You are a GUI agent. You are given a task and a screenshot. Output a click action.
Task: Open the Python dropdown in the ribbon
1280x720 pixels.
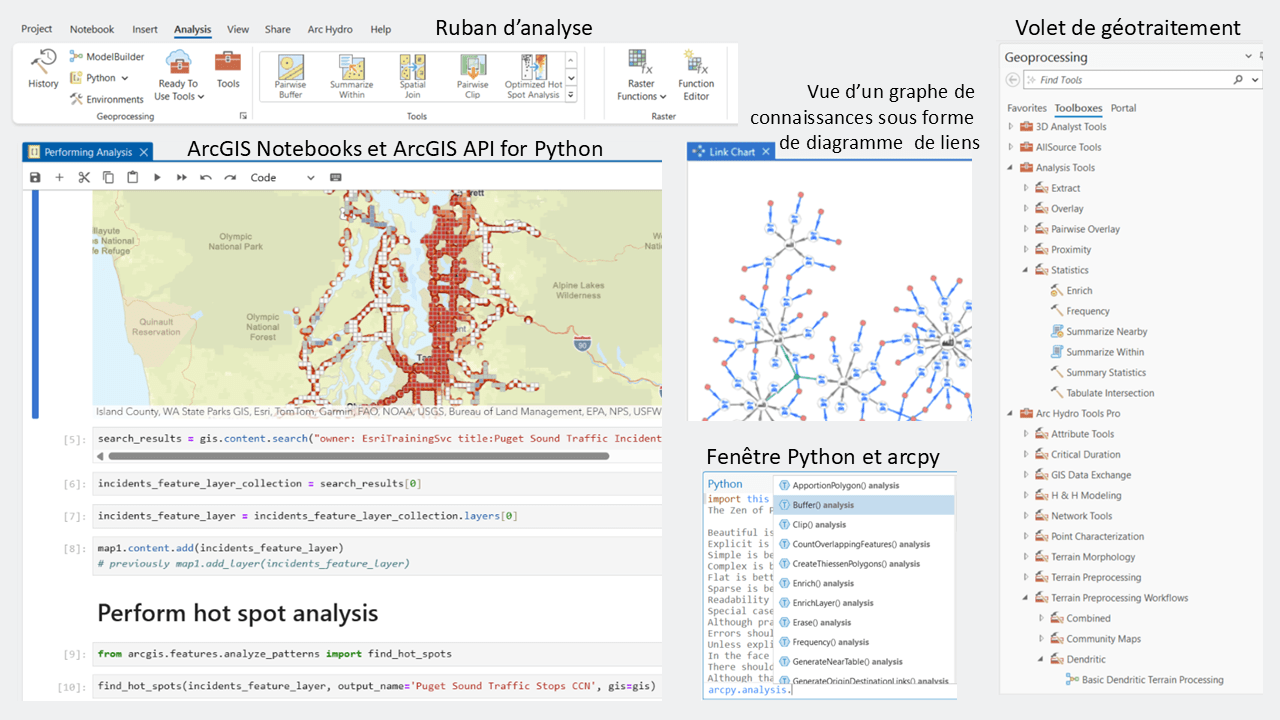click(99, 78)
